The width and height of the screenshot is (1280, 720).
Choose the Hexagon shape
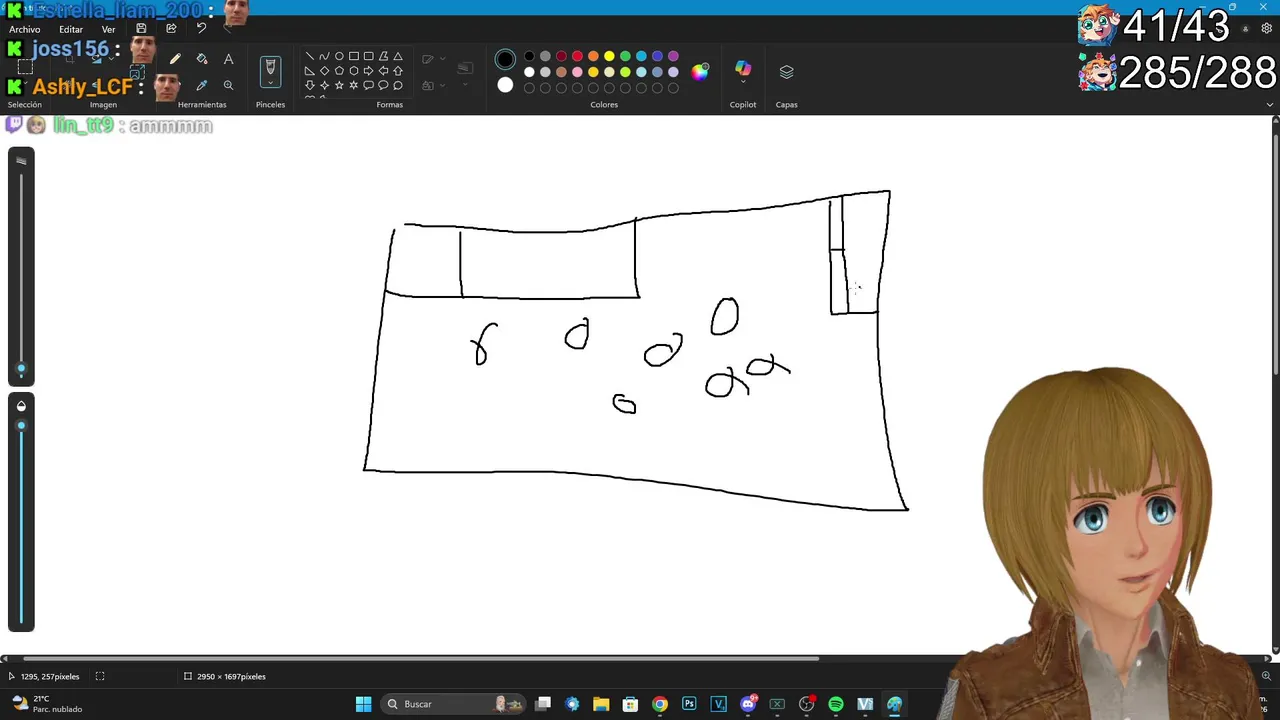(354, 71)
